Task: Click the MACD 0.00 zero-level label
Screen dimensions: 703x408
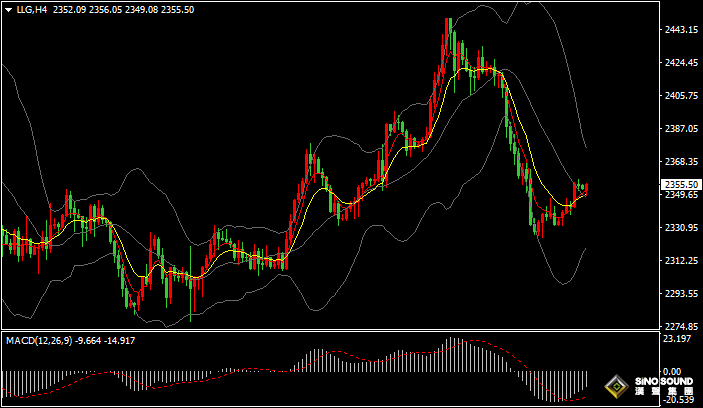Action: point(674,371)
